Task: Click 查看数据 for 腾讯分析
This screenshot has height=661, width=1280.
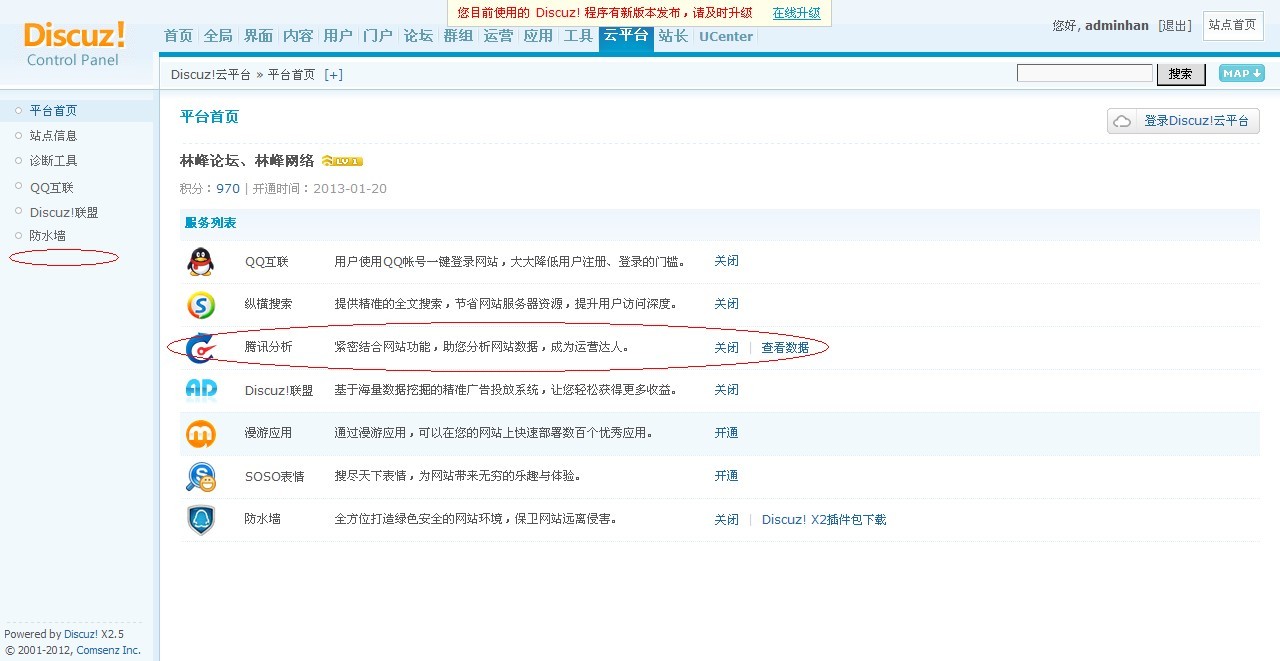Action: (x=785, y=348)
